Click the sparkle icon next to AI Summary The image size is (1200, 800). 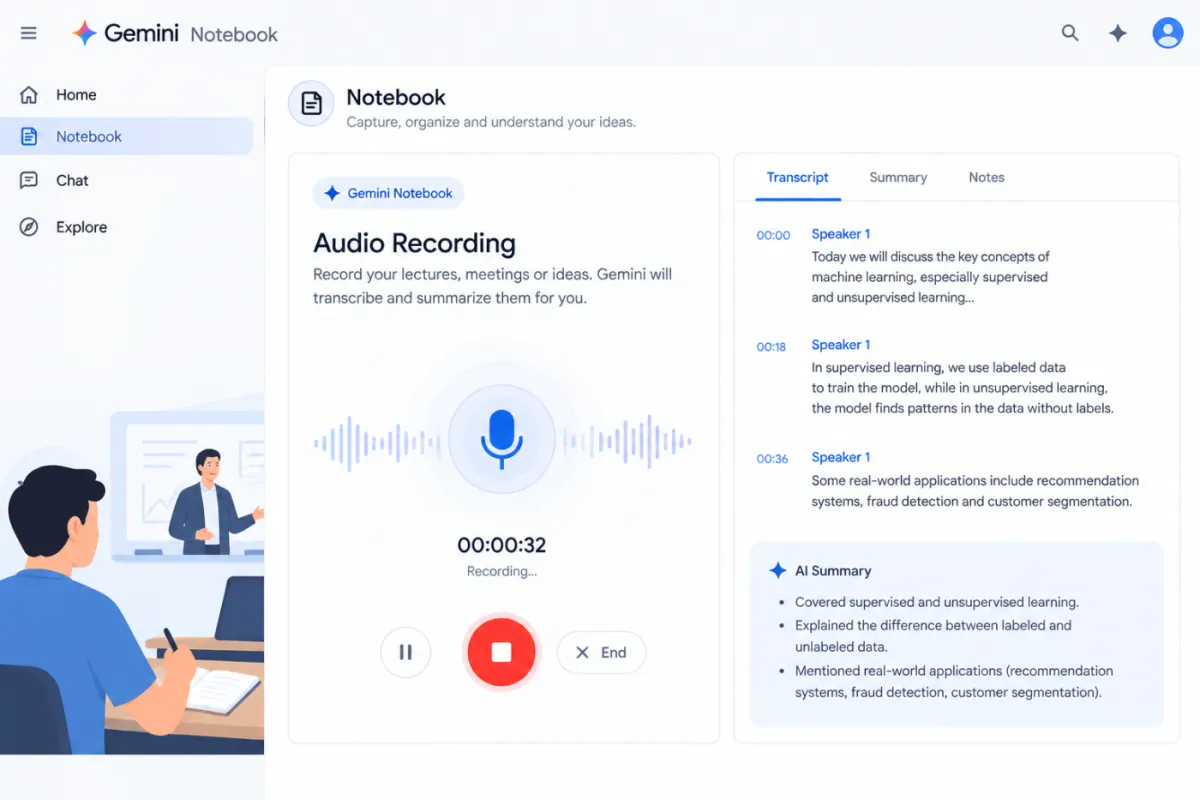coord(777,571)
